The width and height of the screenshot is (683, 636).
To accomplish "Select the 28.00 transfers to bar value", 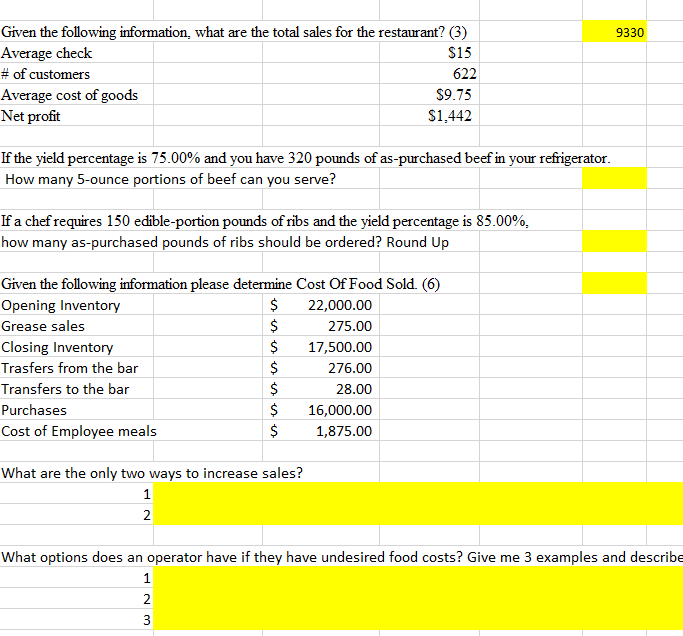I will click(x=354, y=389).
